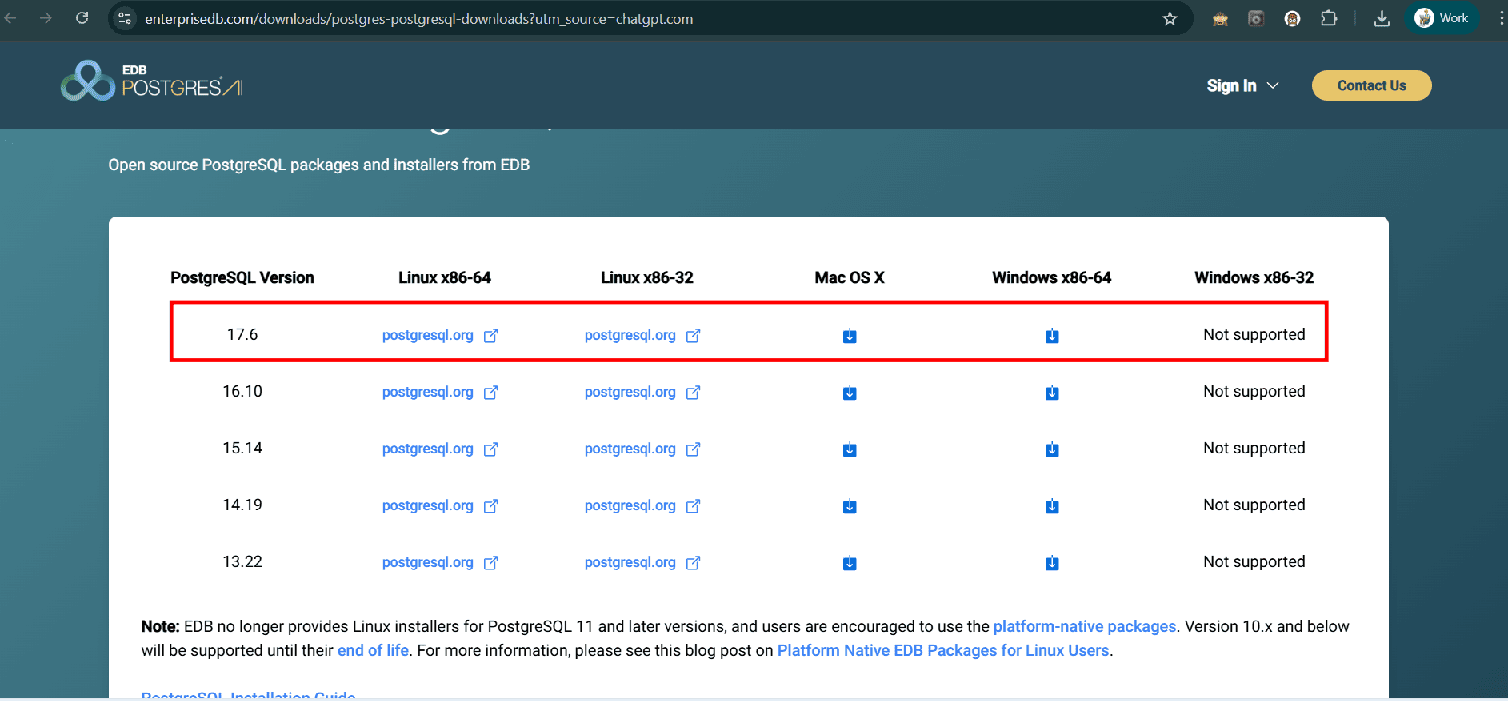Click the EDB Postgres AI logo
Viewport: 1508px width, 701px height.
tap(152, 81)
